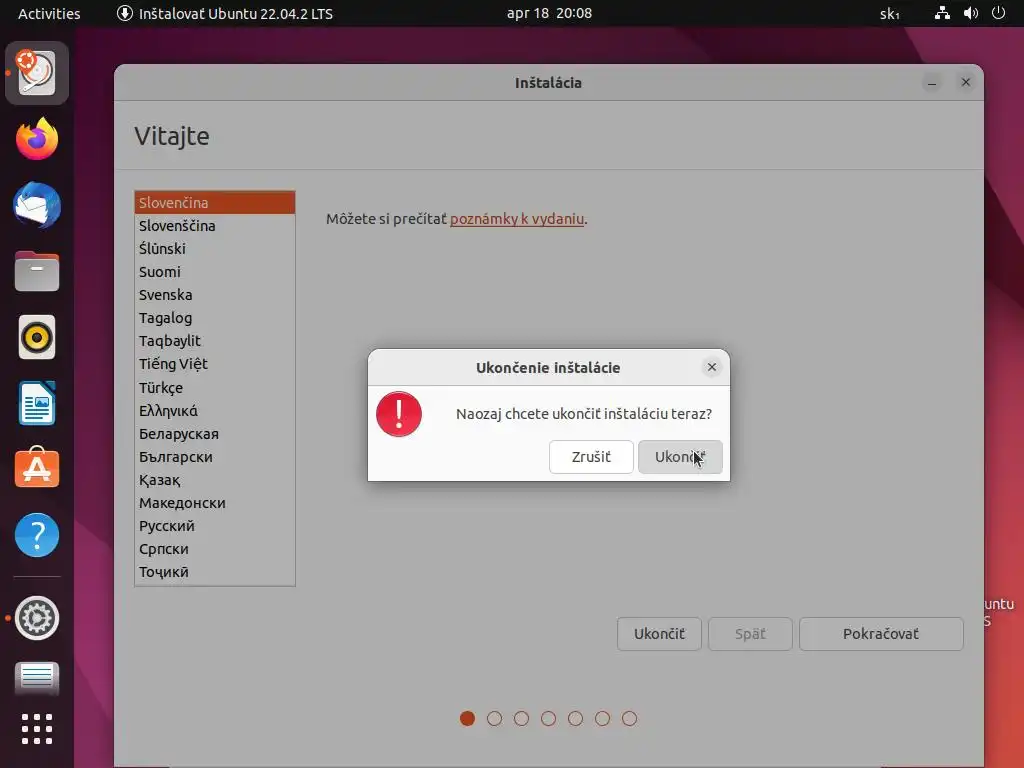Select Српски language

[215, 549]
